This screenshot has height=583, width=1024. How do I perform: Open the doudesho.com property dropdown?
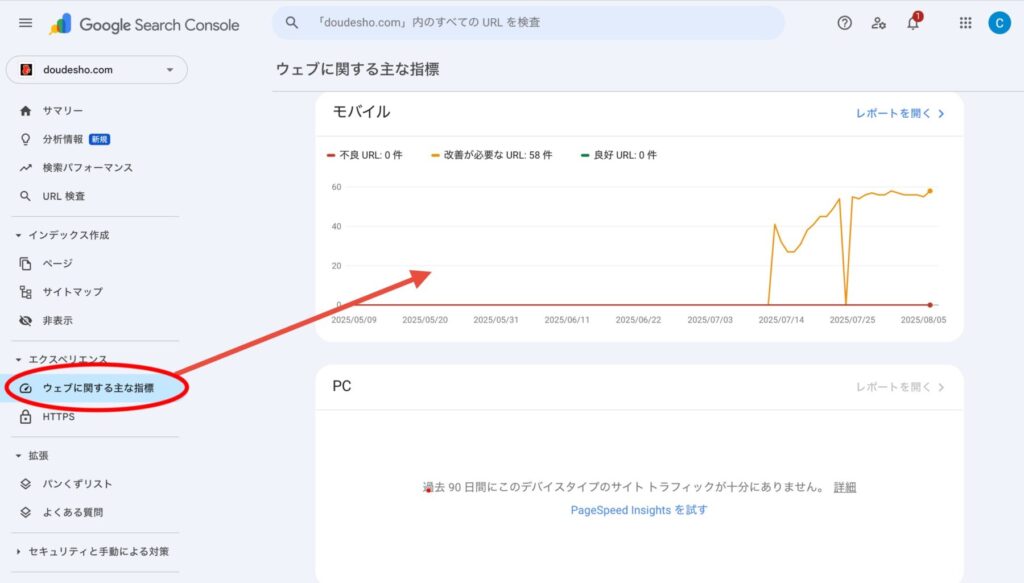pyautogui.click(x=97, y=70)
